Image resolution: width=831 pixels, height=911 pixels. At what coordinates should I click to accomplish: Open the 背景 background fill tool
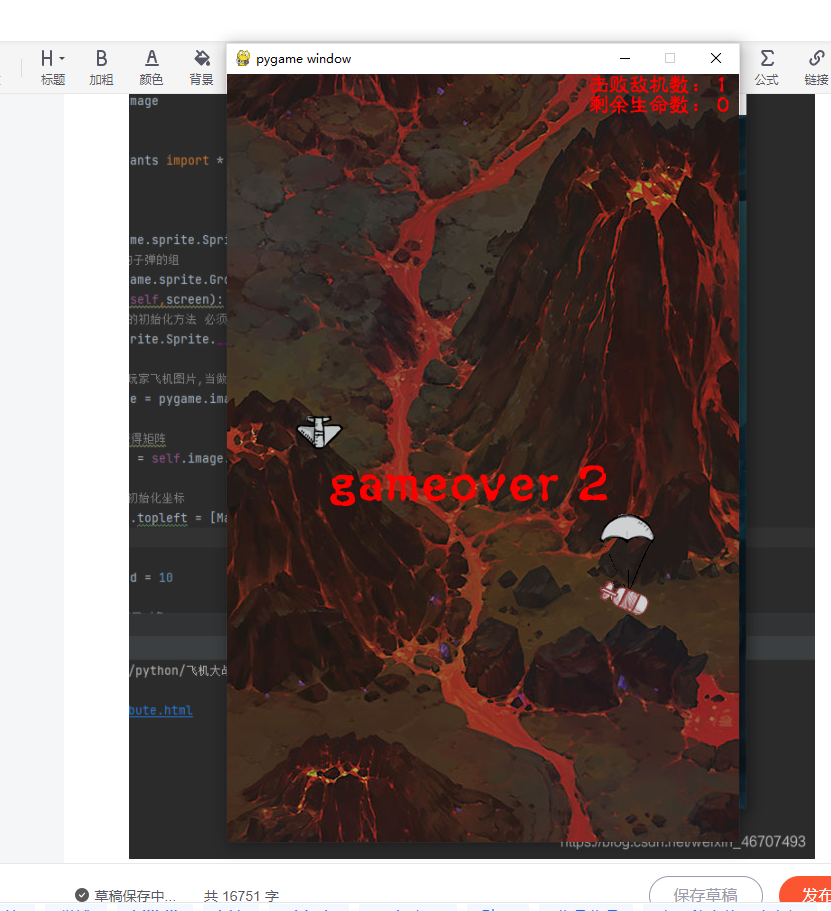pyautogui.click(x=201, y=67)
